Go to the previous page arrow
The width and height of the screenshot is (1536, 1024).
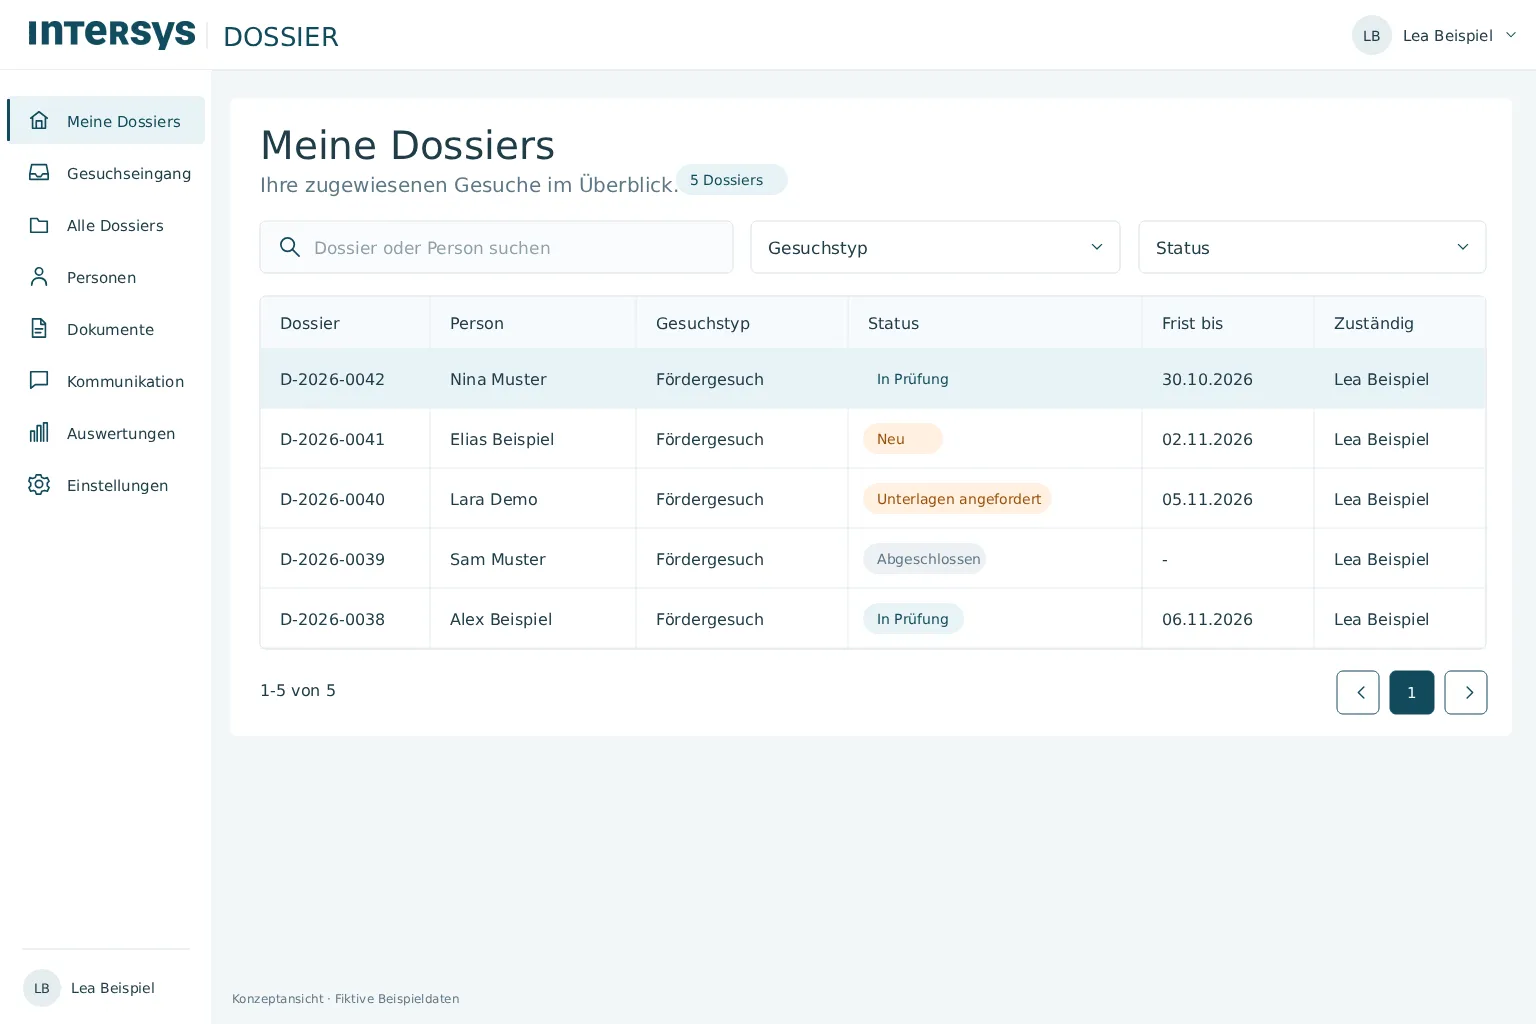[1358, 692]
